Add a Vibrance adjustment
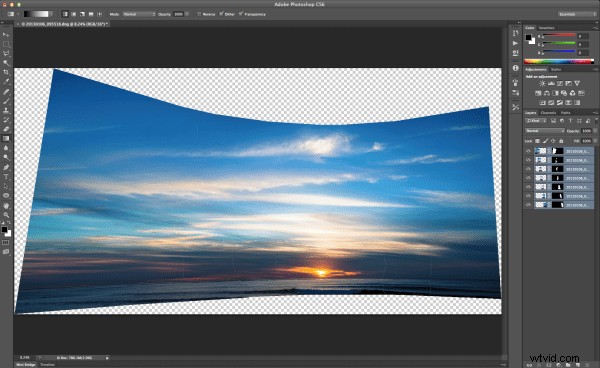 [577, 83]
